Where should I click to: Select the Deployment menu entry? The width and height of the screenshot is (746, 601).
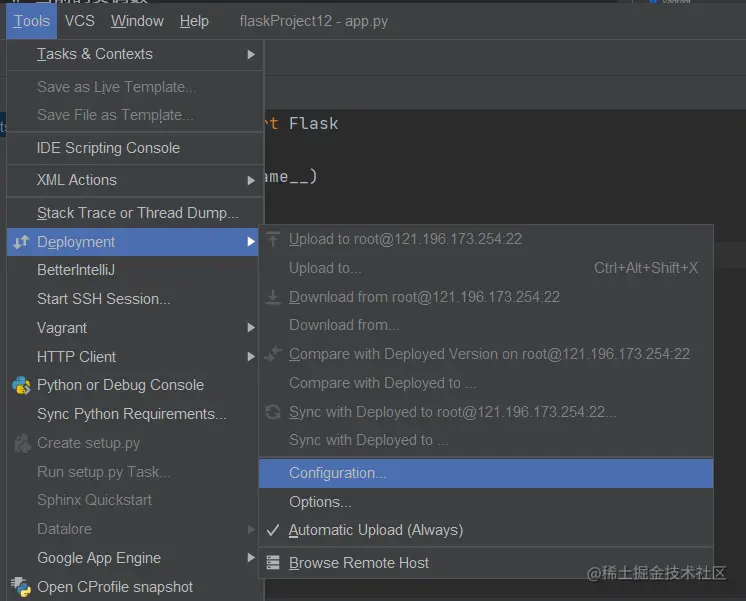[133, 242]
